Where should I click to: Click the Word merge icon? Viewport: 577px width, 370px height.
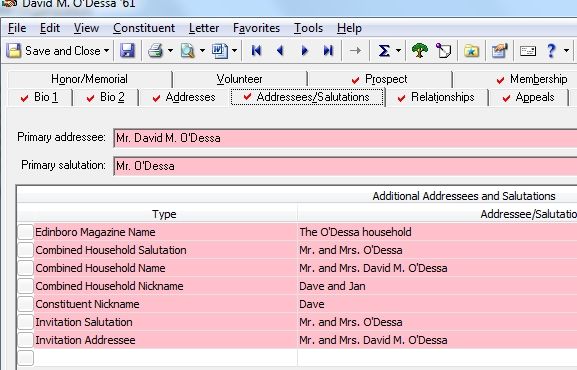(x=220, y=50)
